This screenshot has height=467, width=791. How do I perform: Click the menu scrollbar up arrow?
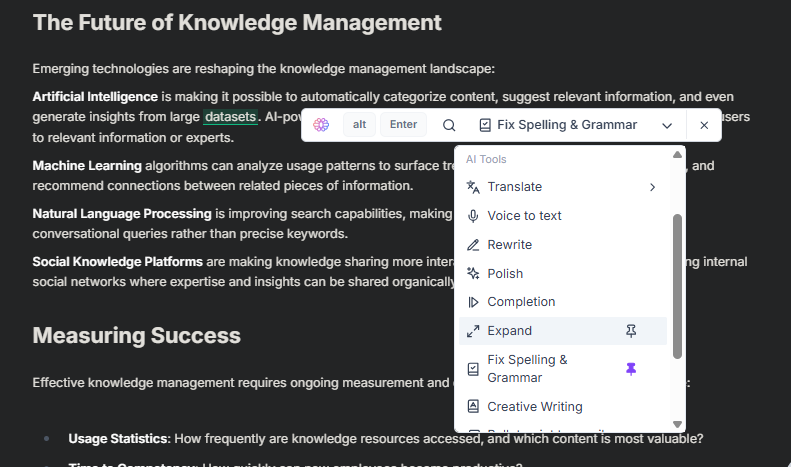click(x=677, y=155)
